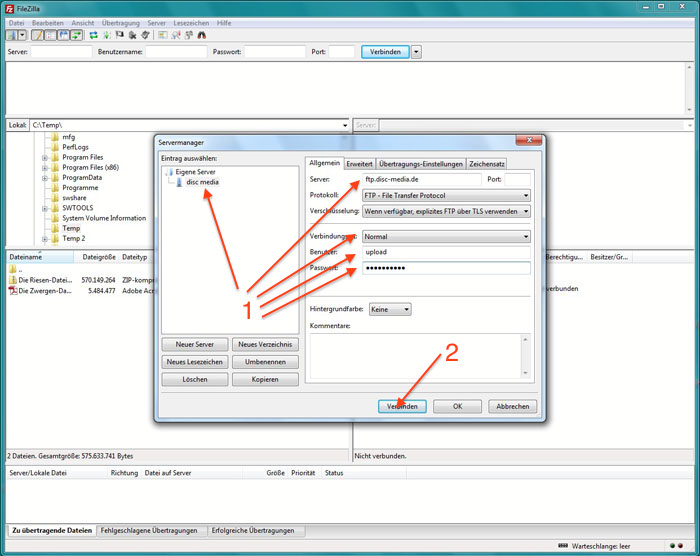Click the parent directory folder icon
700x556 pixels.
point(12,269)
